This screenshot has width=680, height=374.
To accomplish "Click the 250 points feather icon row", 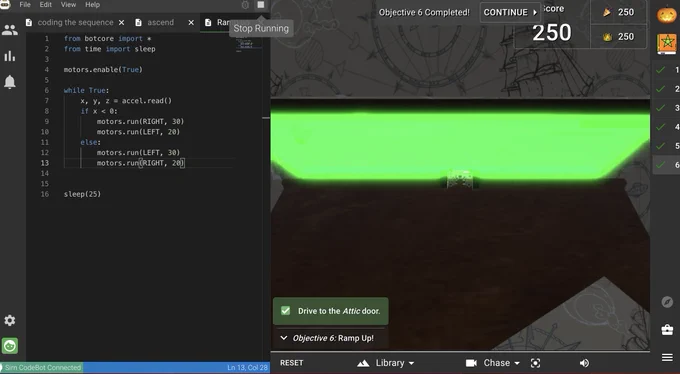I will (618, 12).
